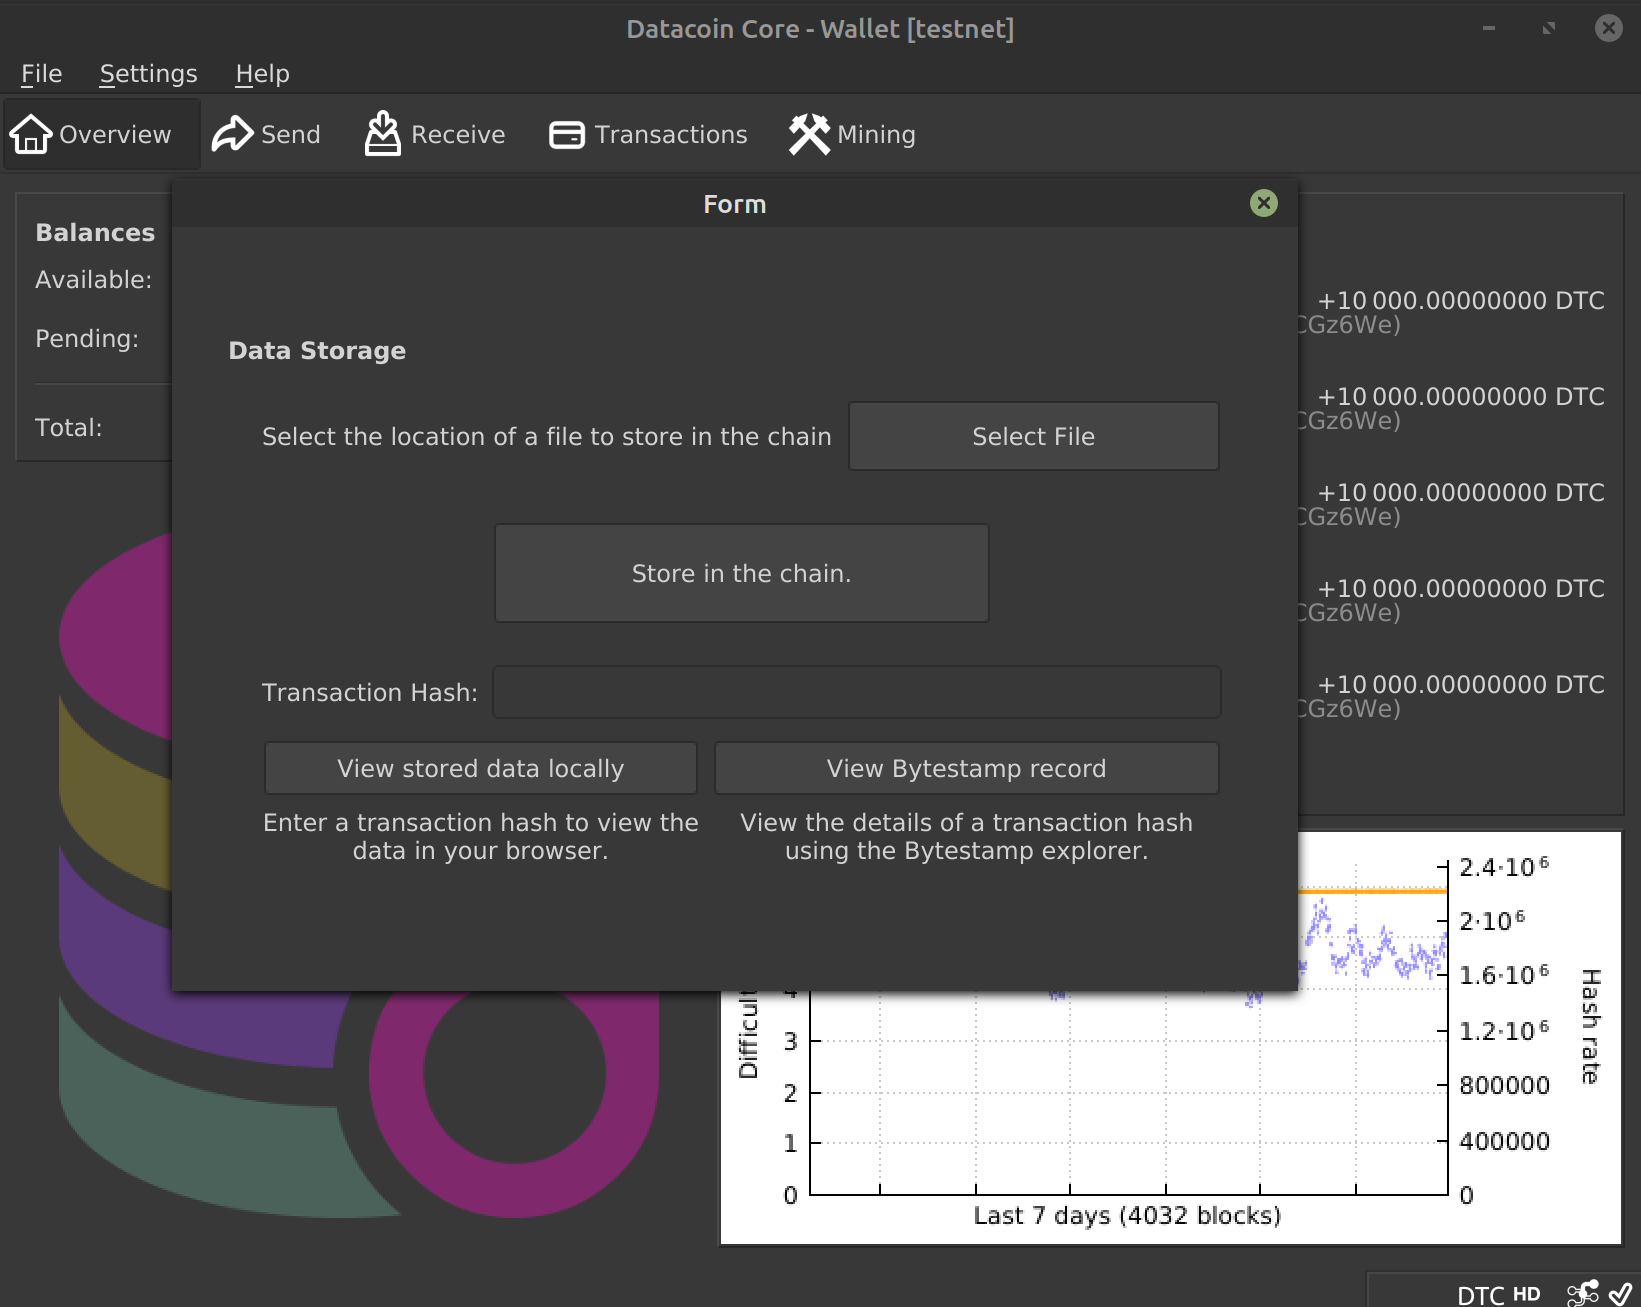Click the network connections status icon

1583,1293
